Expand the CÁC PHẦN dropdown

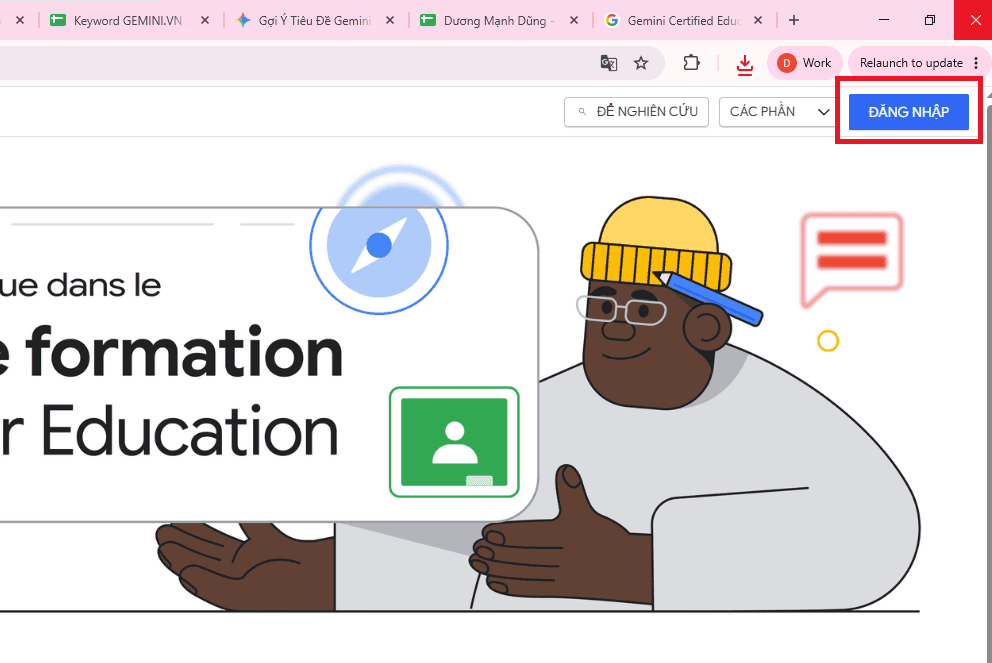777,112
